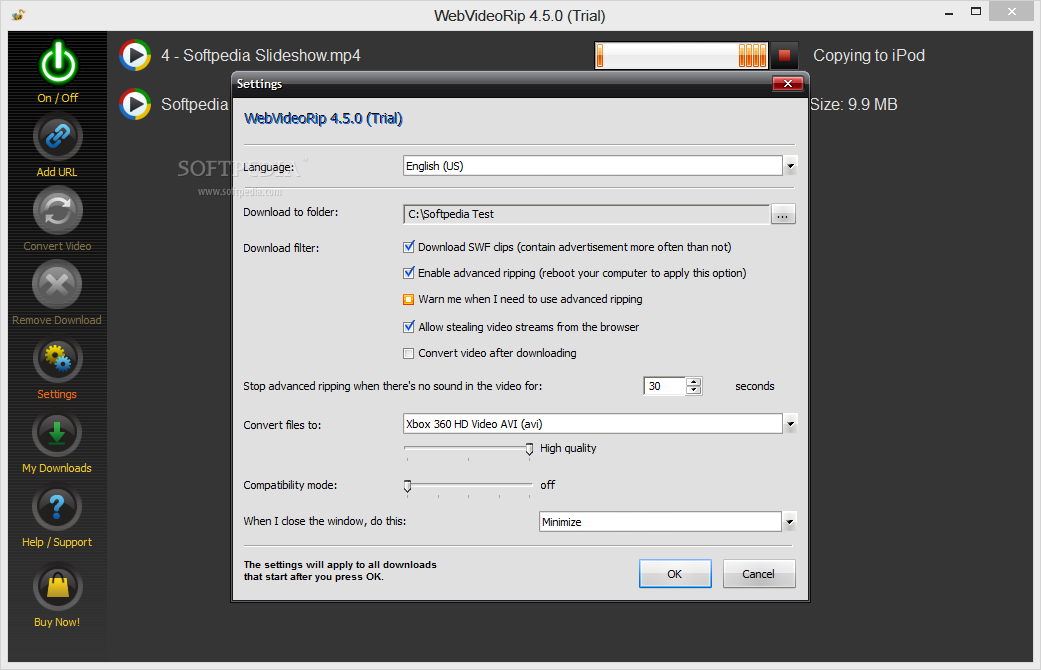Uncheck Allow stealing video streams checkbox
1041x670 pixels.
click(409, 327)
